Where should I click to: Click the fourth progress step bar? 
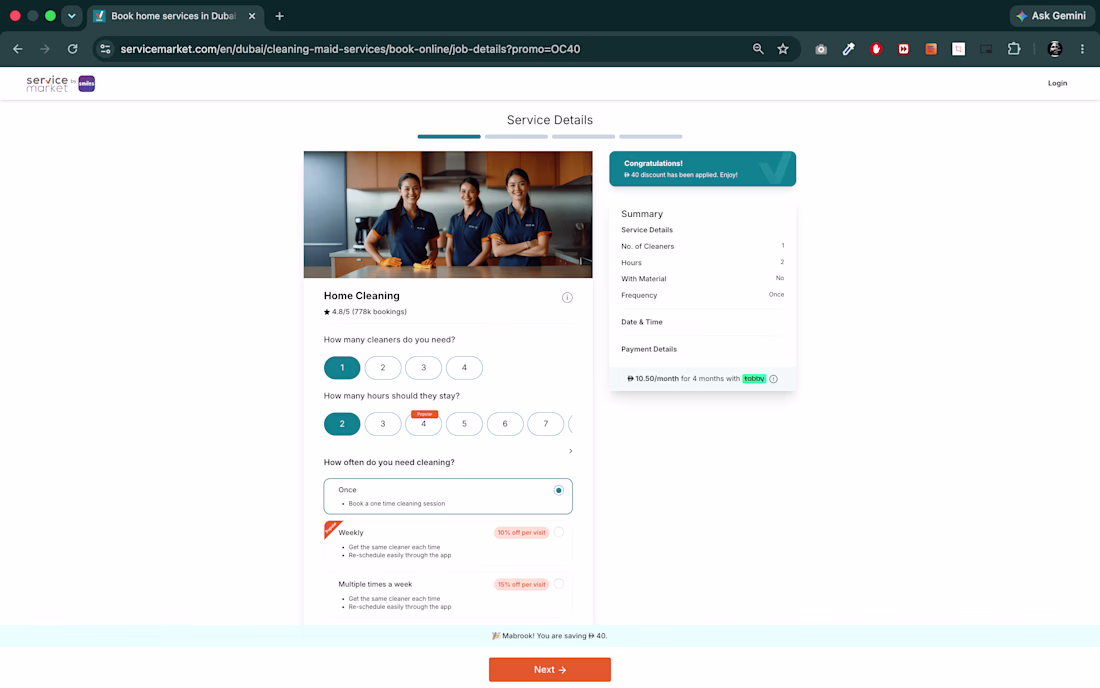pos(651,136)
